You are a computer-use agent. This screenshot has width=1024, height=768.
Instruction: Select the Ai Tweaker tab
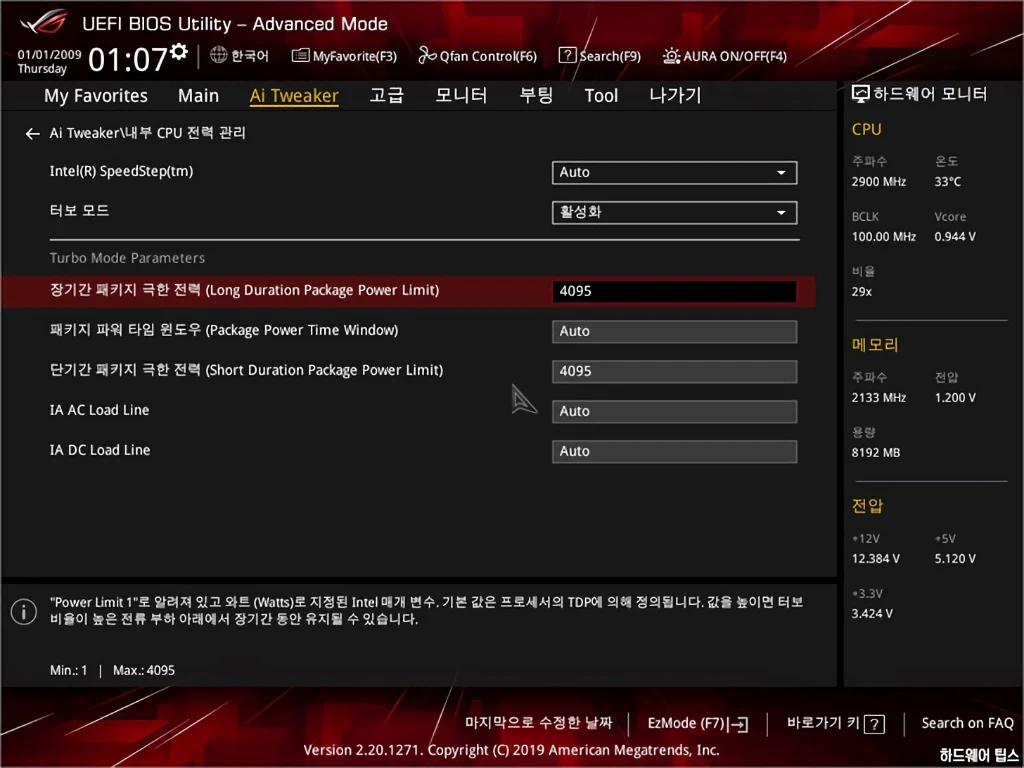tap(294, 95)
